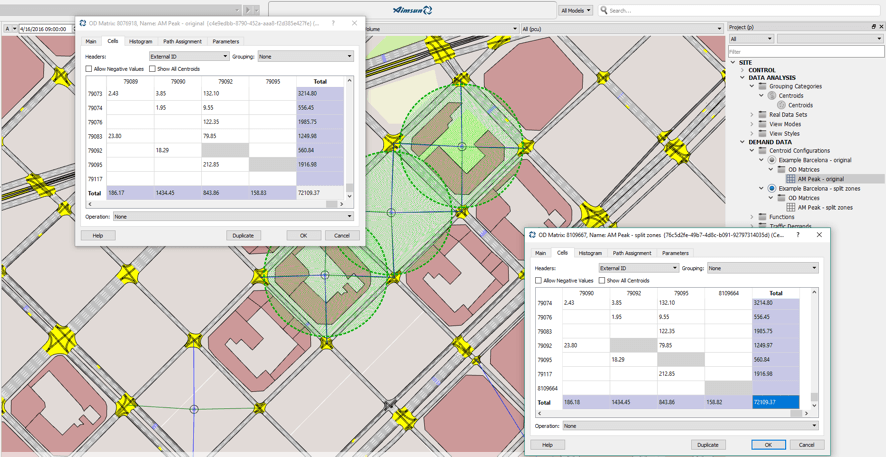
Task: Open Path Assignment tab in split zones dialog
Action: click(632, 253)
